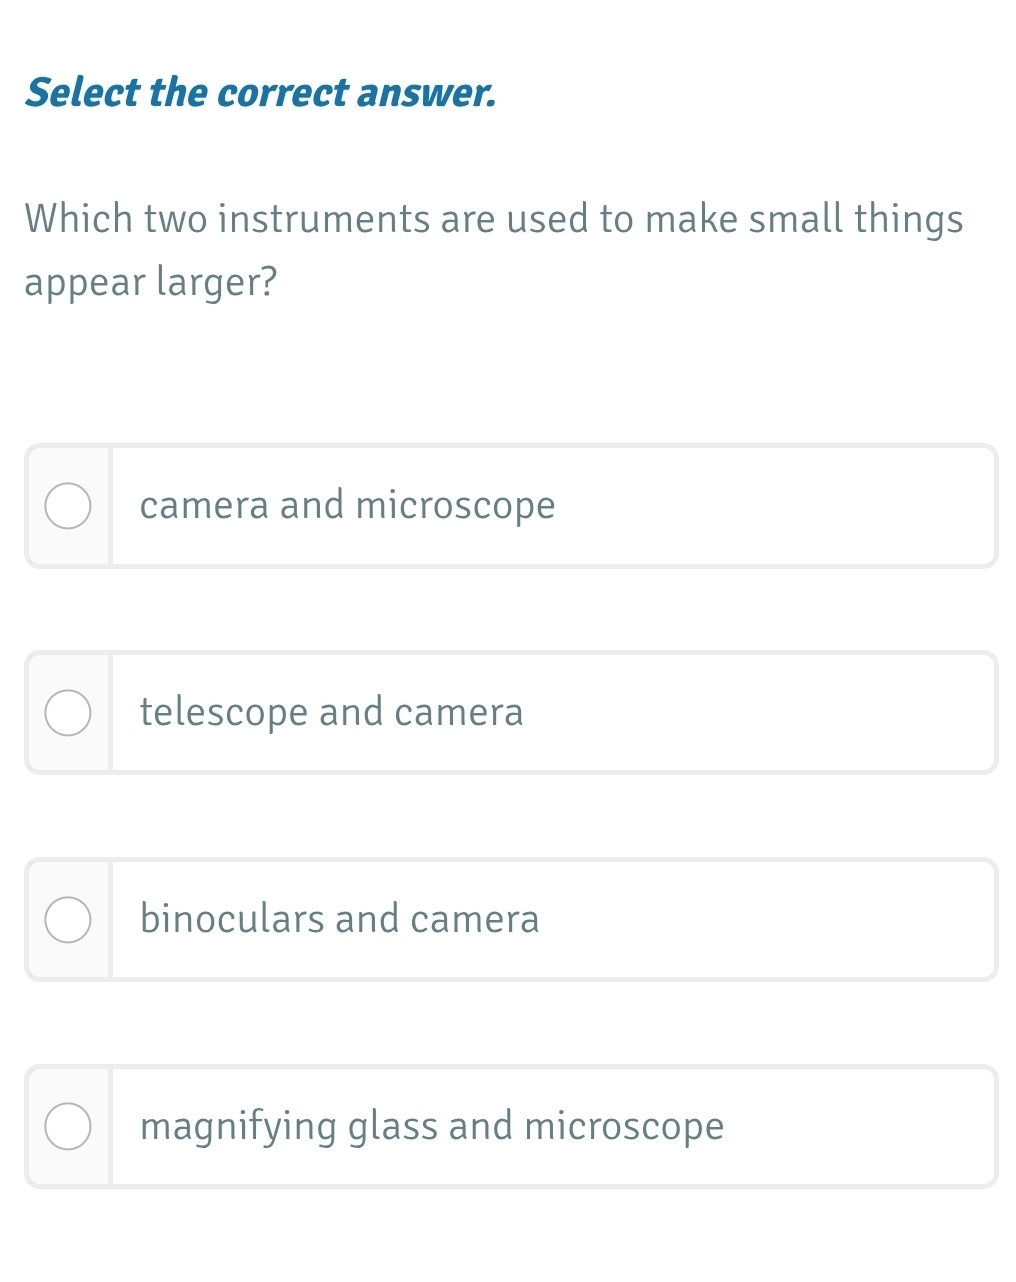Image resolution: width=1016 pixels, height=1282 pixels.
Task: Click the word 'binoculars' in the third option
Action: click(232, 920)
